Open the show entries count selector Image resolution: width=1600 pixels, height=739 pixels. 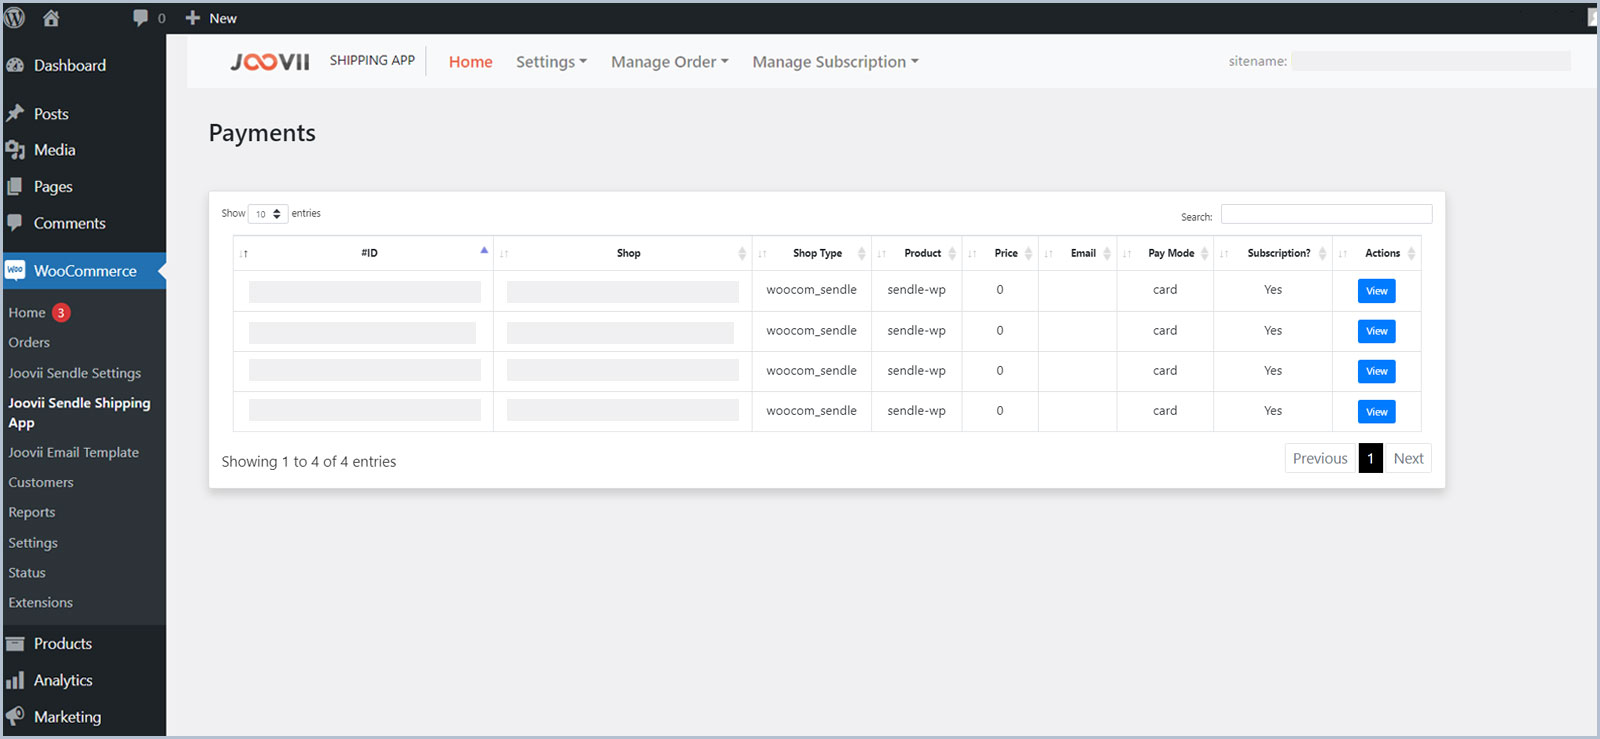click(268, 214)
